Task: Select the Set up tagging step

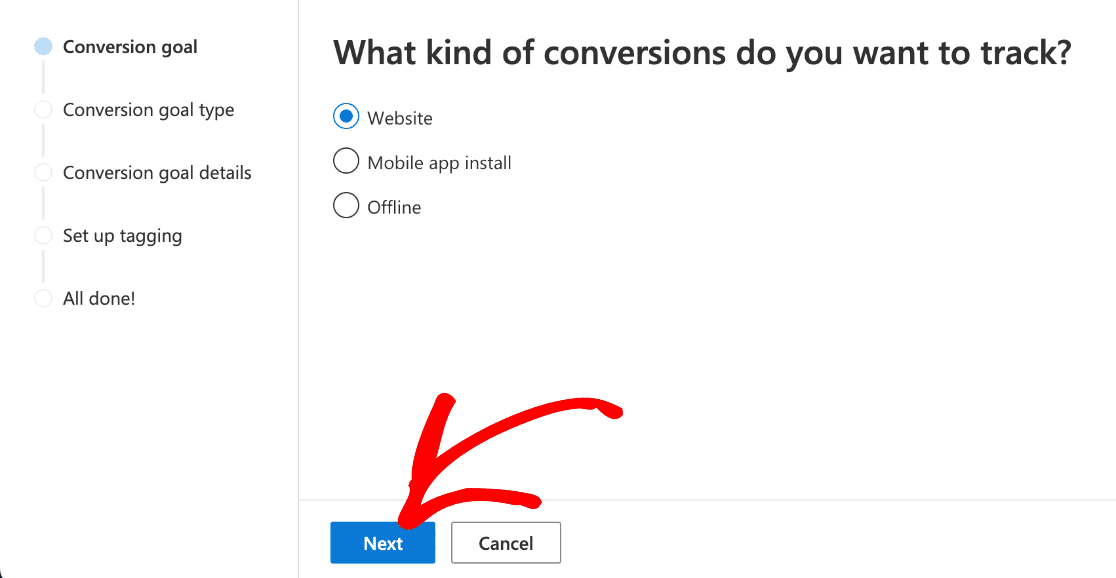Action: point(122,235)
